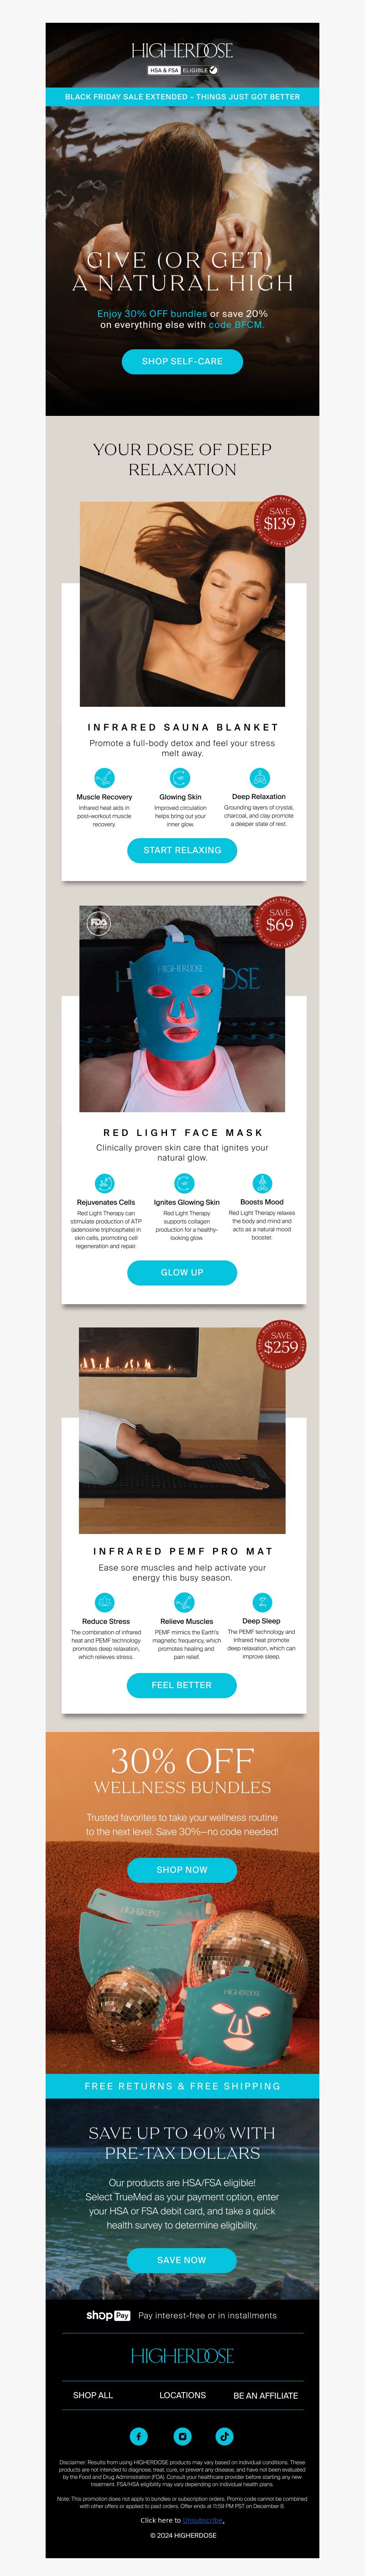The width and height of the screenshot is (365, 2576).
Task: Open the Instagram social icon
Action: tap(182, 2436)
